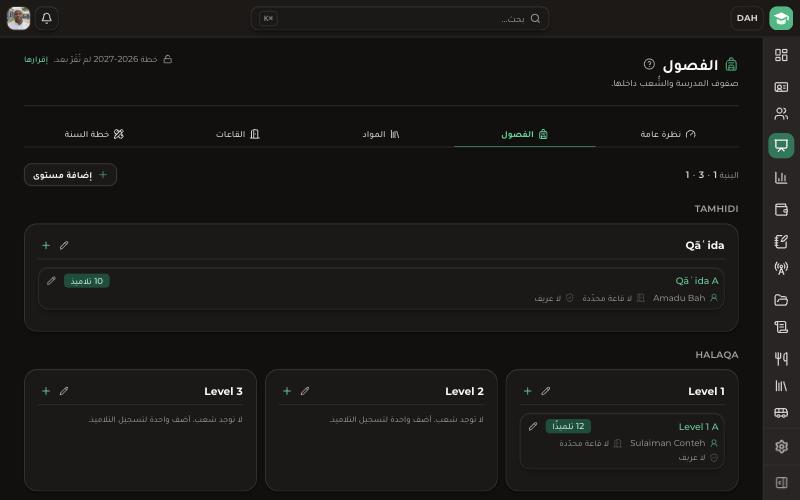Open the نظرة عامة tab
This screenshot has width=800, height=500.
coord(667,134)
